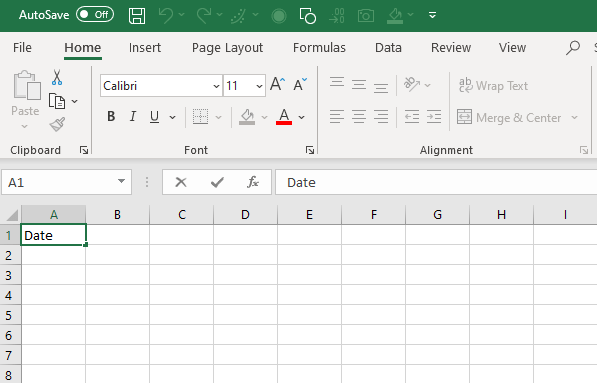Viewport: 597px width, 383px height.
Task: Open the Formulas tab
Action: [x=319, y=48]
